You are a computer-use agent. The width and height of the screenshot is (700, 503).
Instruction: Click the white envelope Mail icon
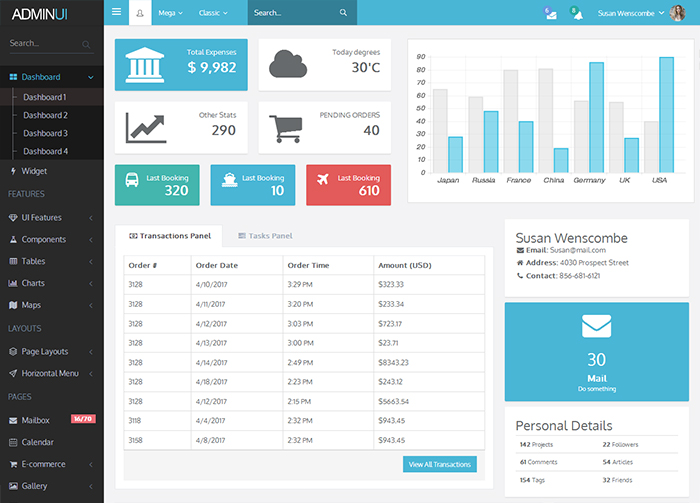click(596, 326)
